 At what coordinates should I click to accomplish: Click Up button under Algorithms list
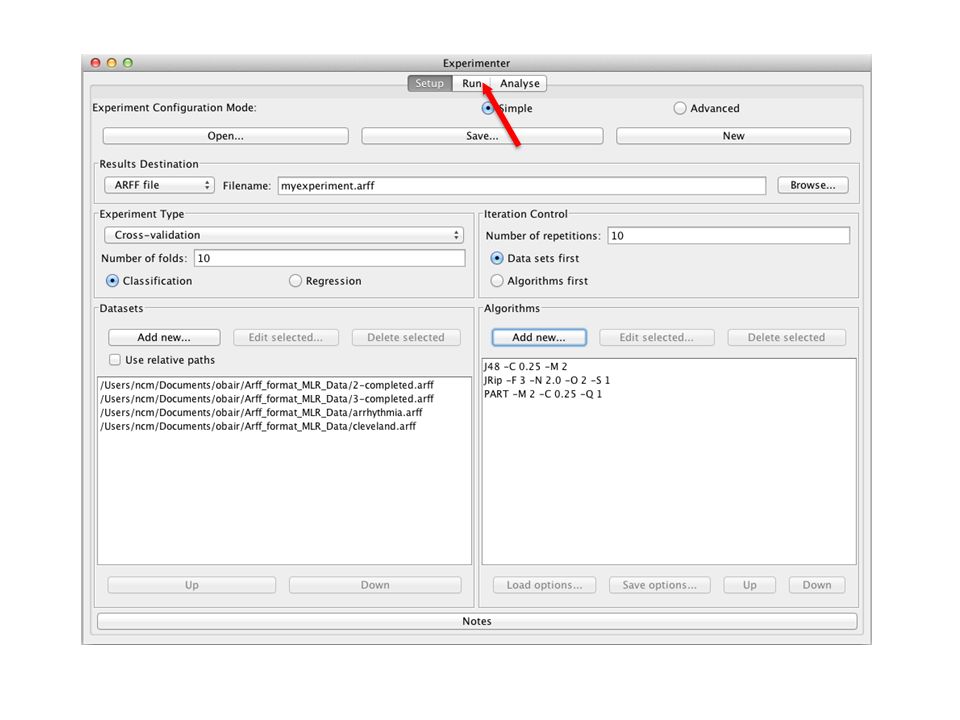[749, 585]
